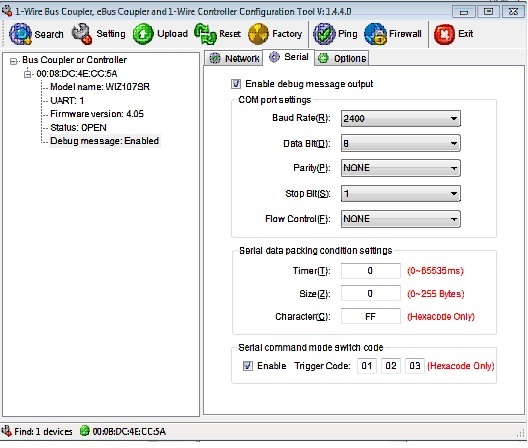Screen dimensions: 528x448
Task: Click the Ping checkmark icon
Action: (x=324, y=34)
